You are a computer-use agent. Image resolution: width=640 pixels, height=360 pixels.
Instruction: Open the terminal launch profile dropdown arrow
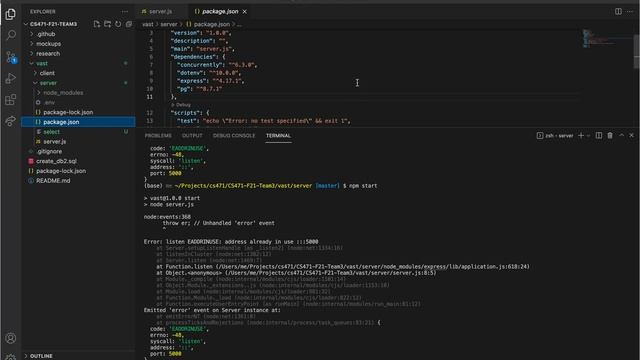pos(588,136)
